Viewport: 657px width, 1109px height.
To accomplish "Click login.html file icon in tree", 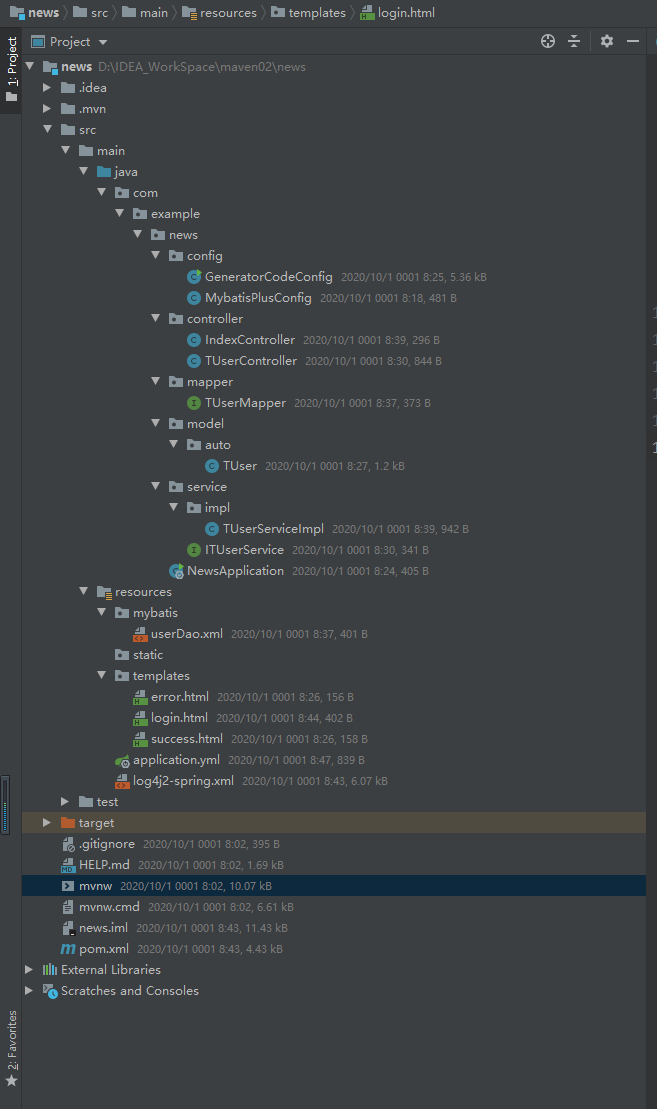I will tap(140, 718).
